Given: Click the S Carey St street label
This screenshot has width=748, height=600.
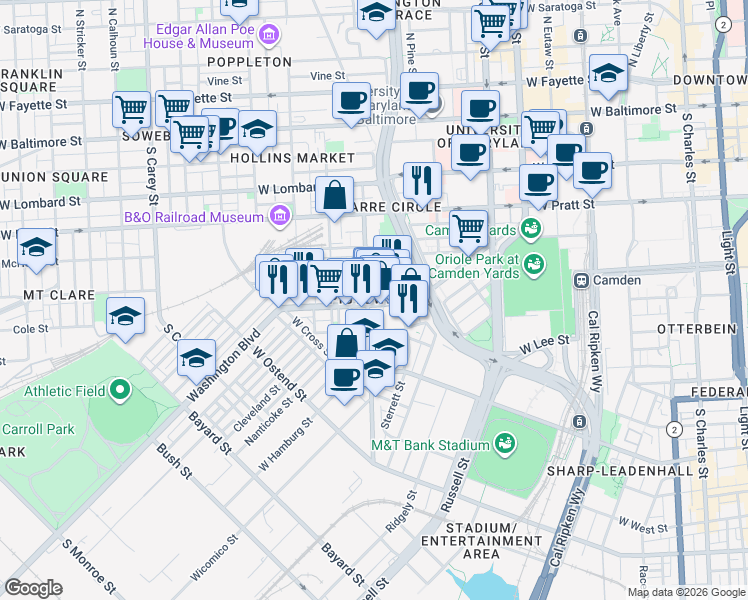Looking at the screenshot, I should (151, 175).
